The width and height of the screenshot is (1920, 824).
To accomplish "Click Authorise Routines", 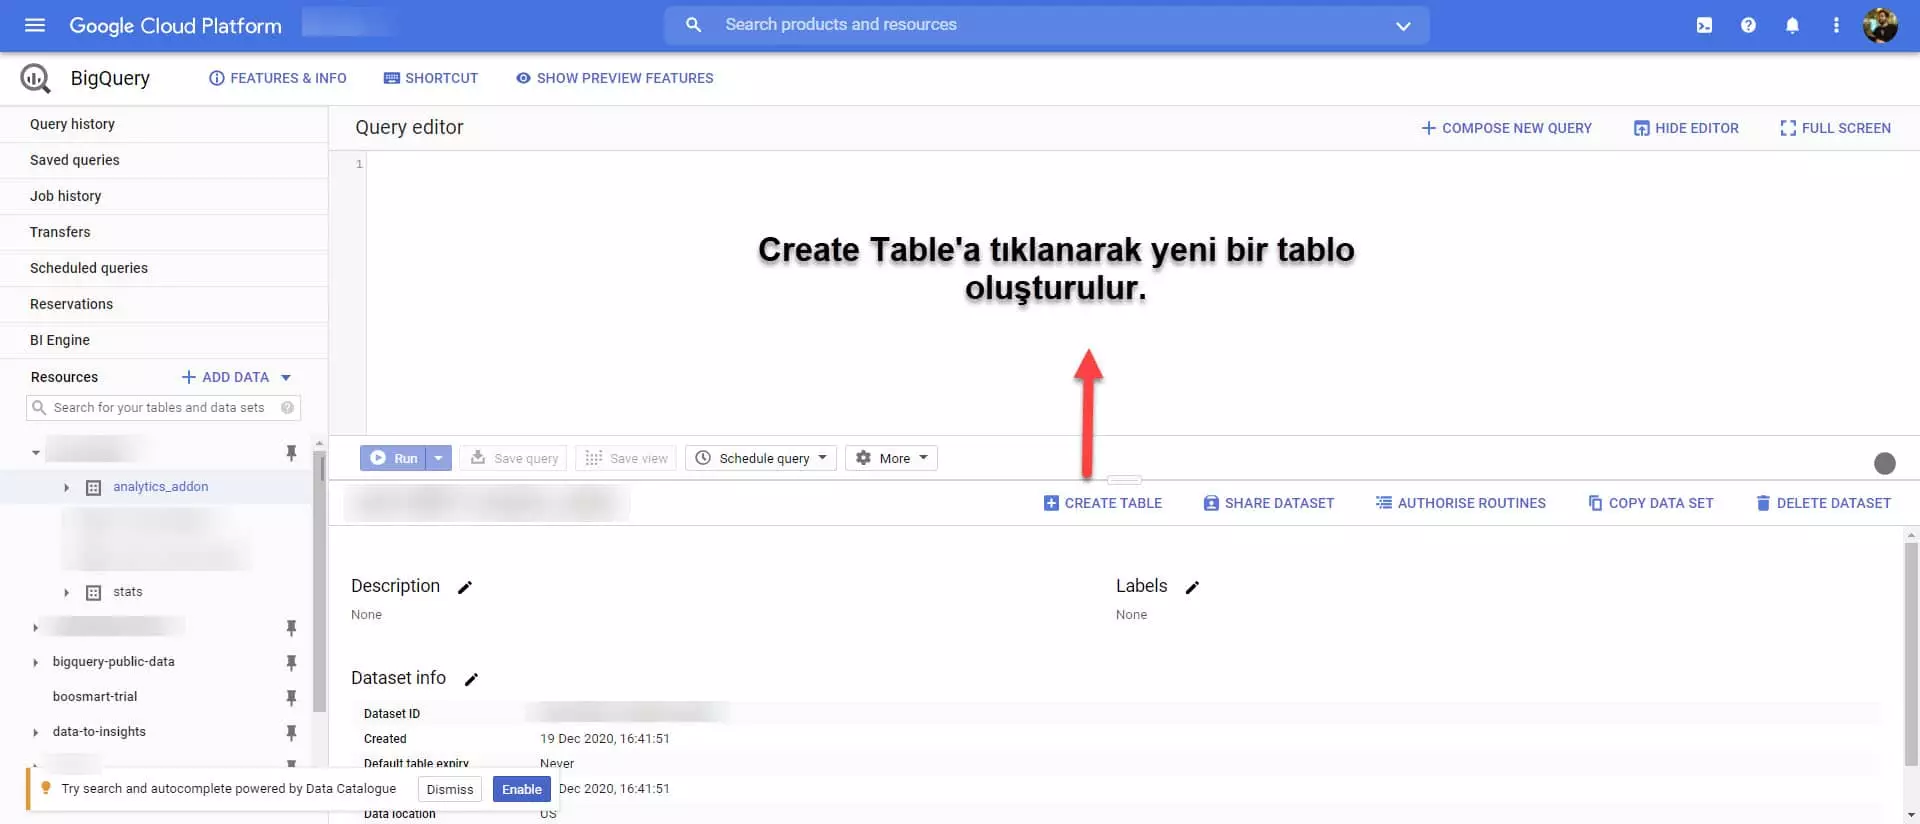I will point(1460,503).
